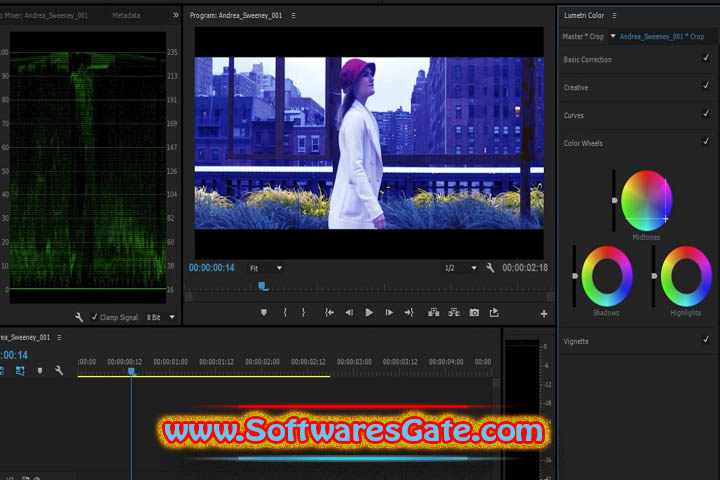Click the timeline panel current timecode
Viewport: 720px width, 480px height.
pos(14,355)
